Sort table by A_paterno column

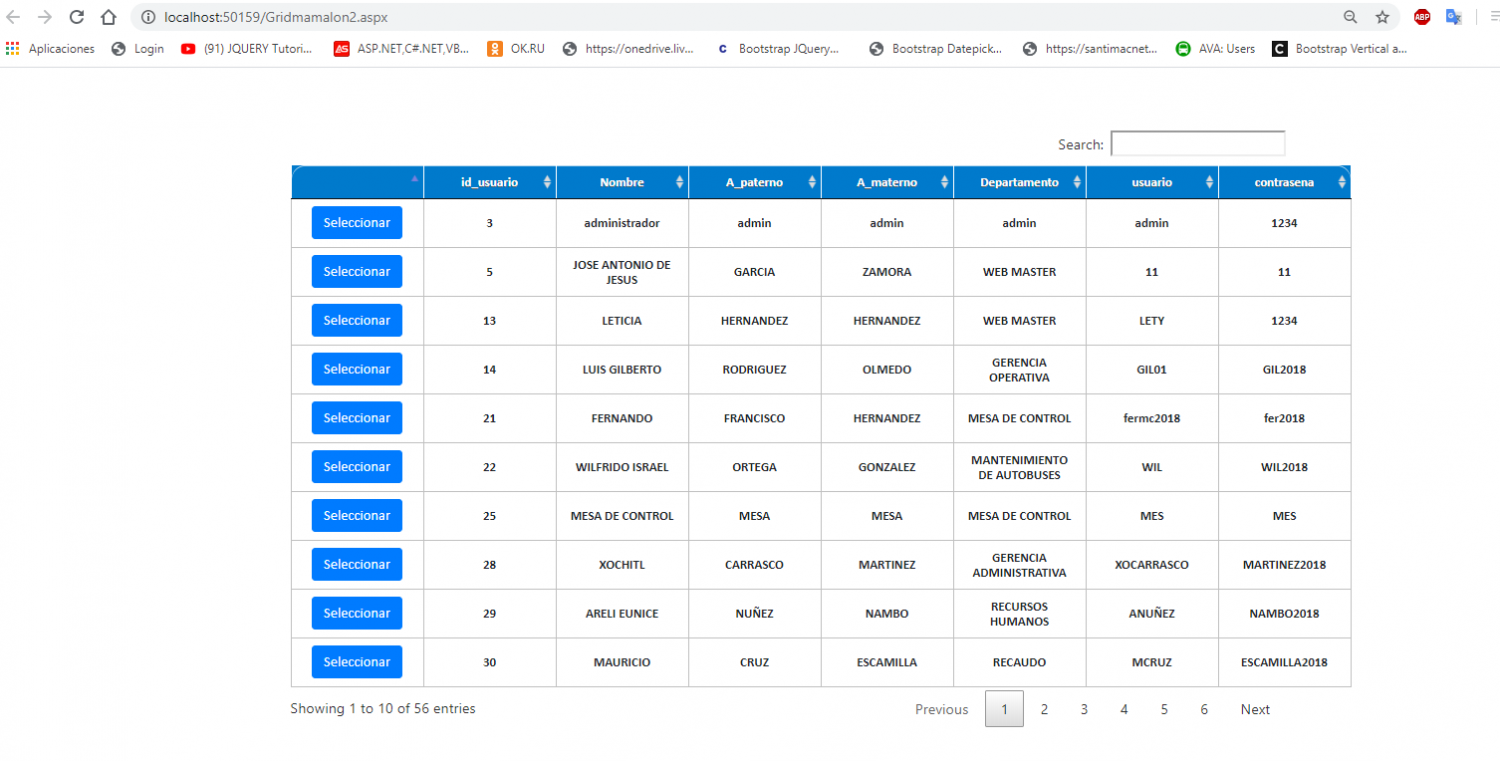[755, 182]
